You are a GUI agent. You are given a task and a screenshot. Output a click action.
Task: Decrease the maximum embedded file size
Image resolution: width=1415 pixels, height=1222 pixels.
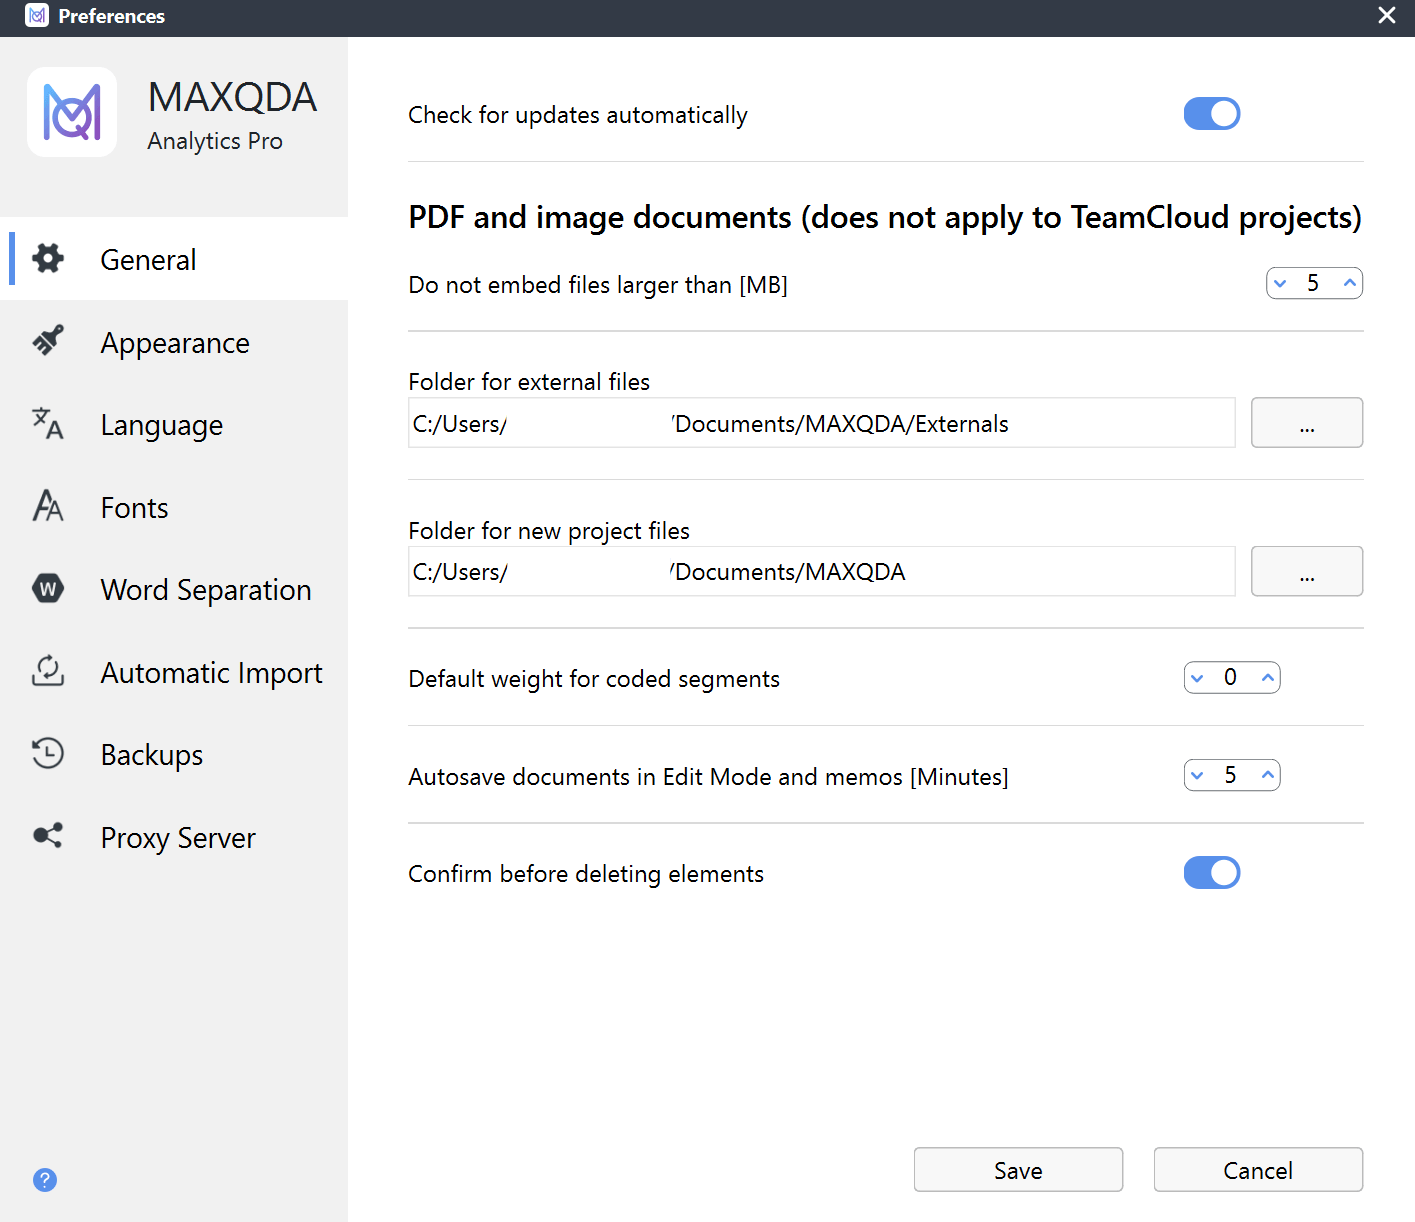coord(1280,283)
